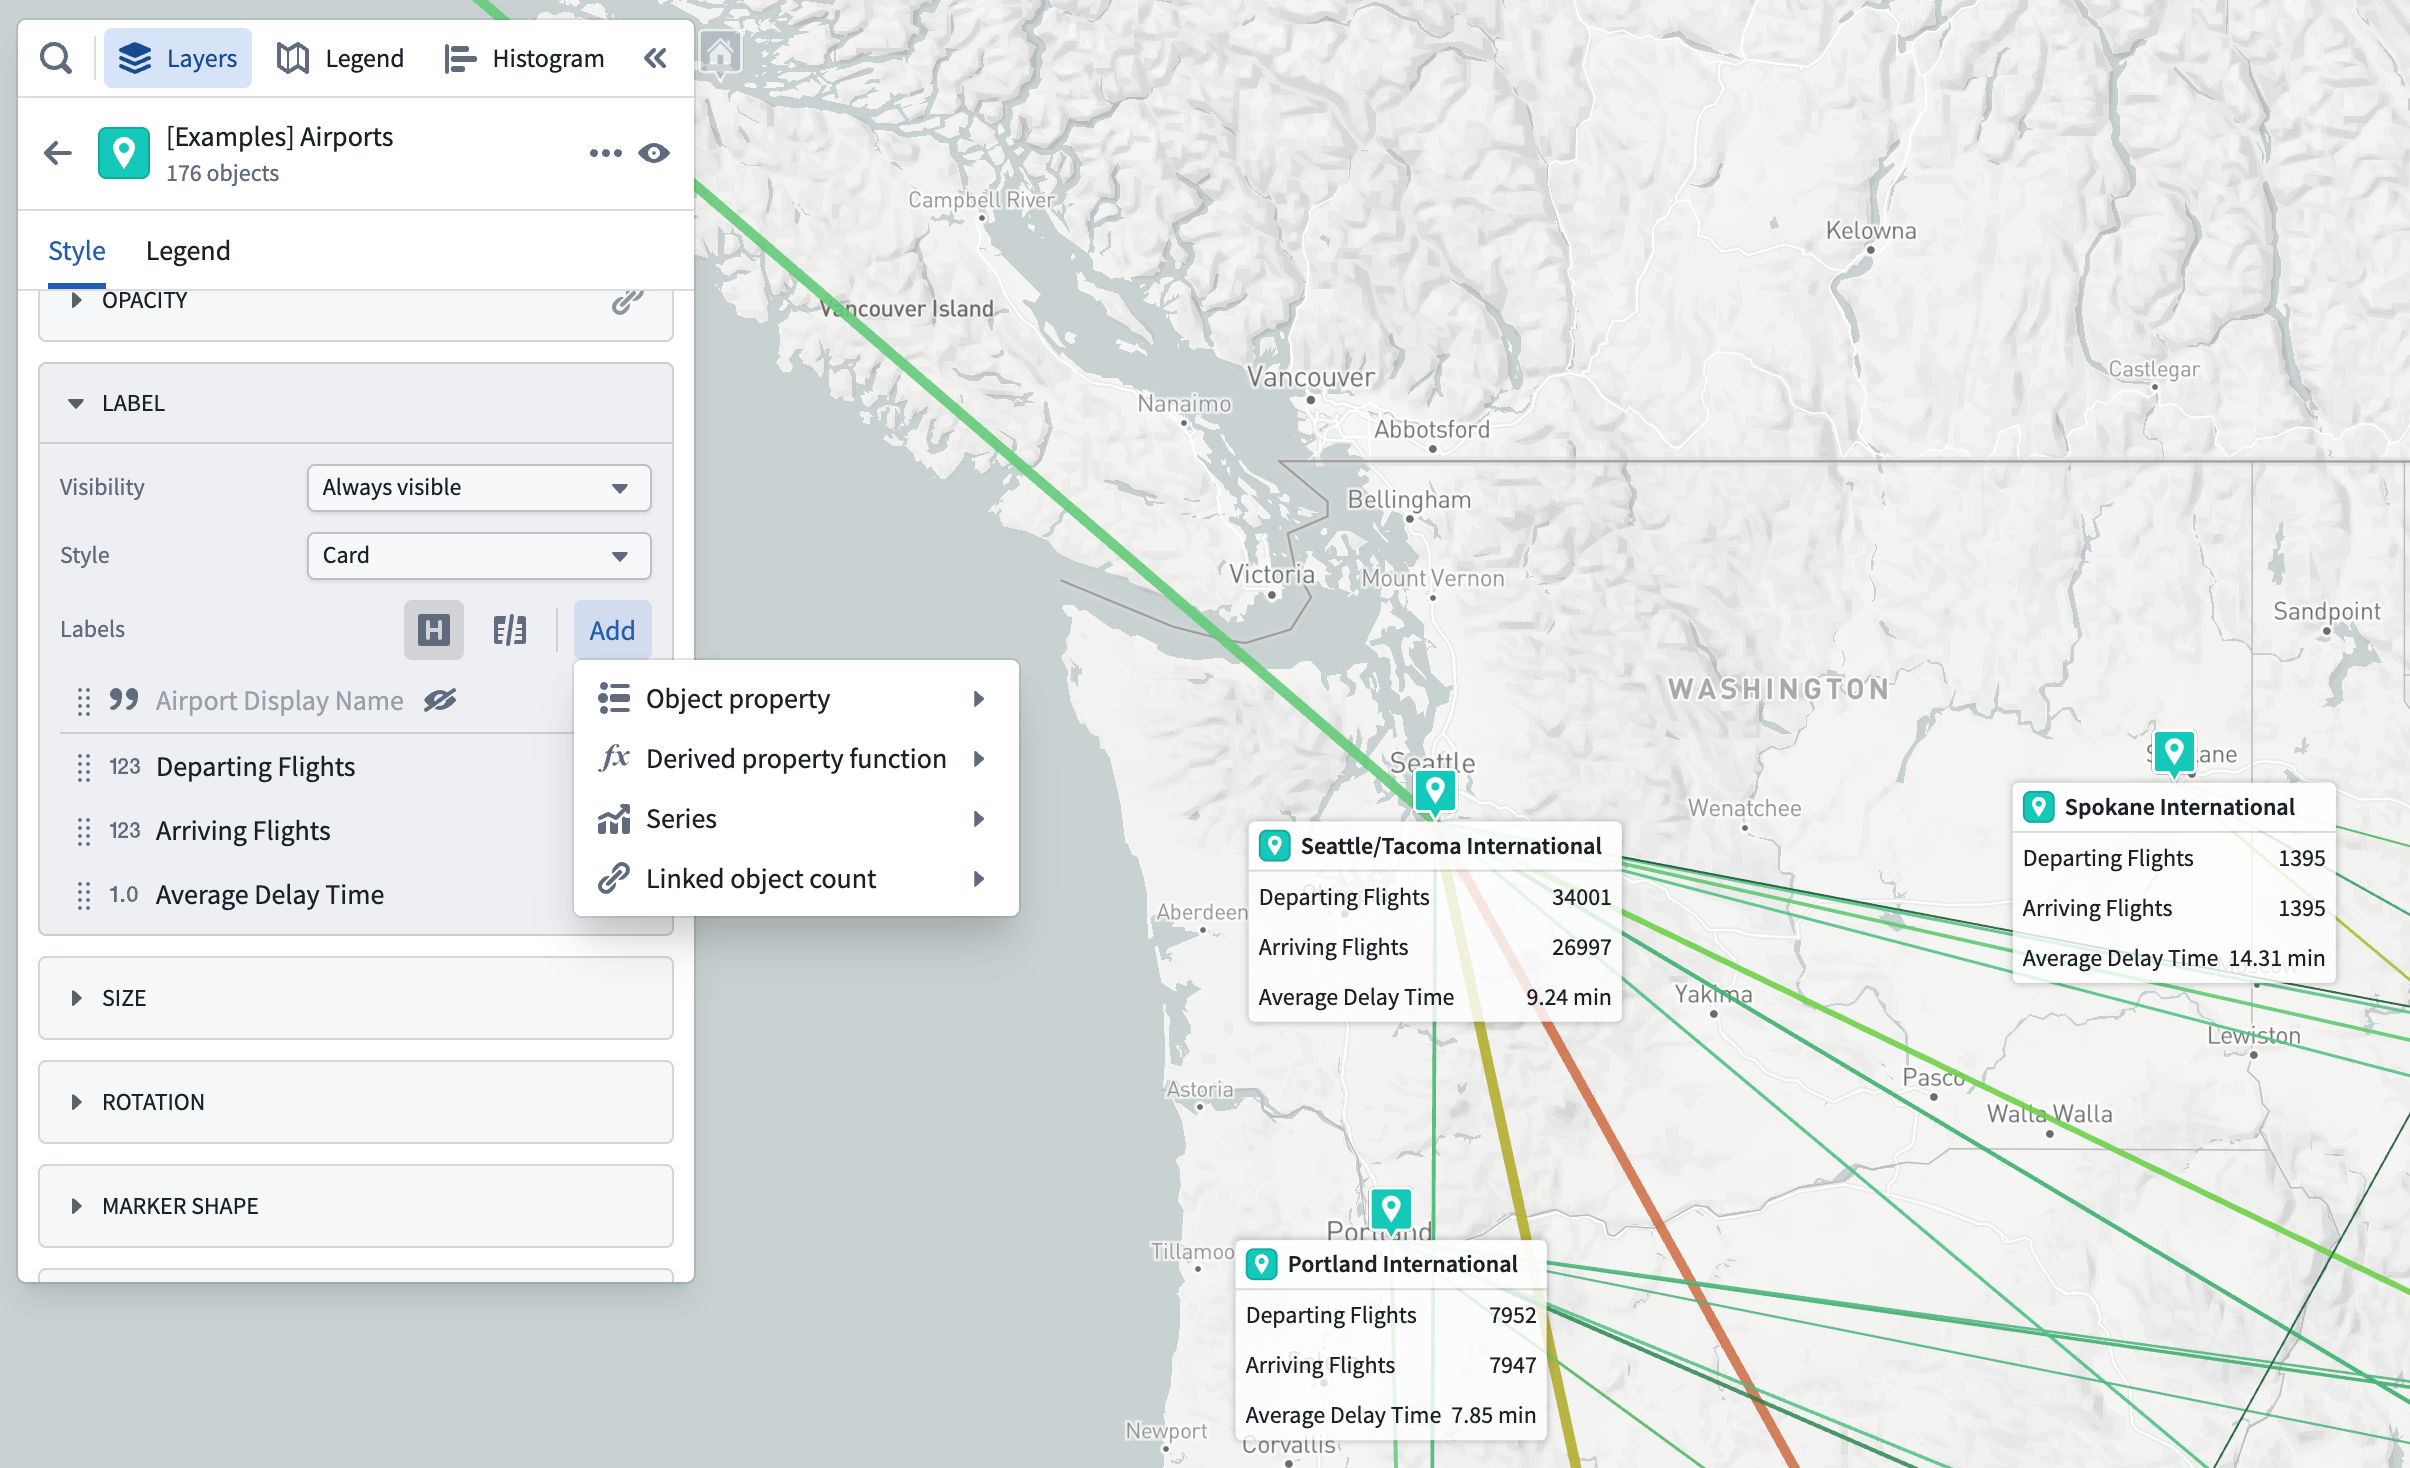Viewport: 2410px width, 1468px height.
Task: Open the Histogram panel
Action: click(x=524, y=58)
